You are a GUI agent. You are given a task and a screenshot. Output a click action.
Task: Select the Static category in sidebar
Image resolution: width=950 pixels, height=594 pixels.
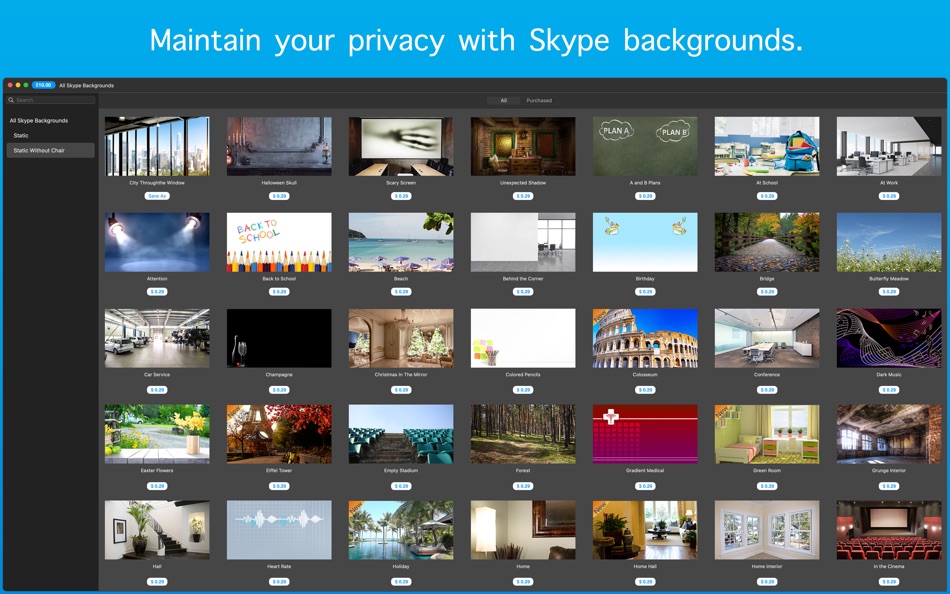pyautogui.click(x=21, y=136)
